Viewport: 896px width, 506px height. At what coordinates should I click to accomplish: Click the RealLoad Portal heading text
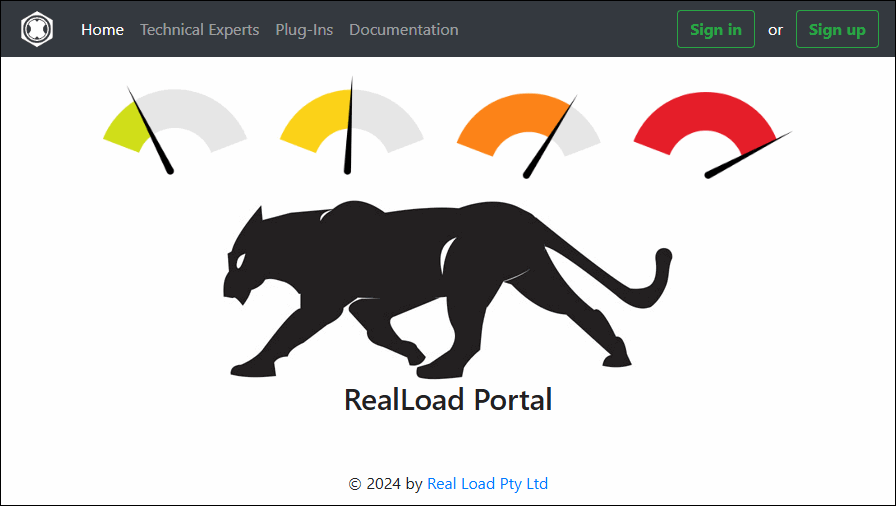[448, 400]
